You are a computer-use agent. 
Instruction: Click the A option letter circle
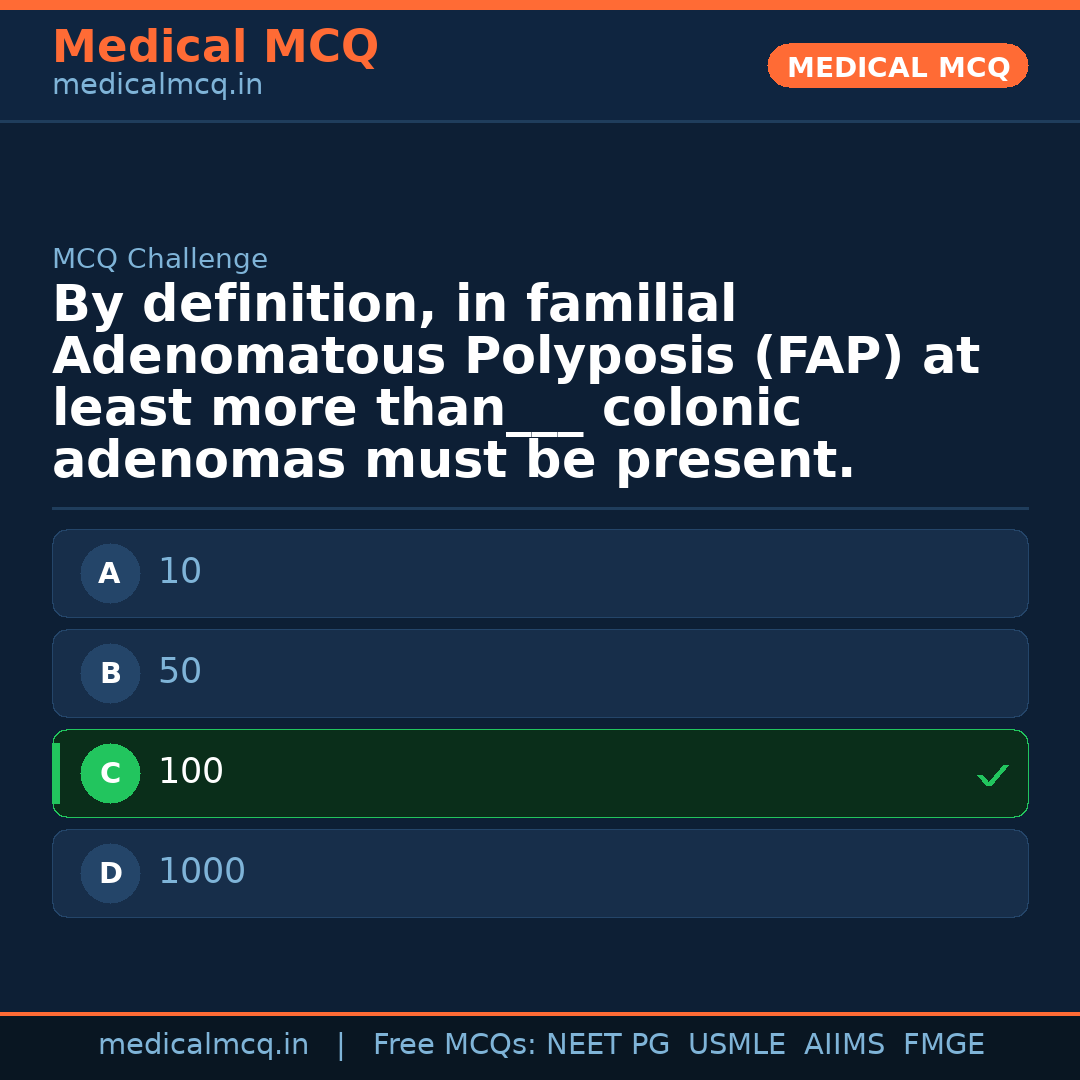pos(110,573)
